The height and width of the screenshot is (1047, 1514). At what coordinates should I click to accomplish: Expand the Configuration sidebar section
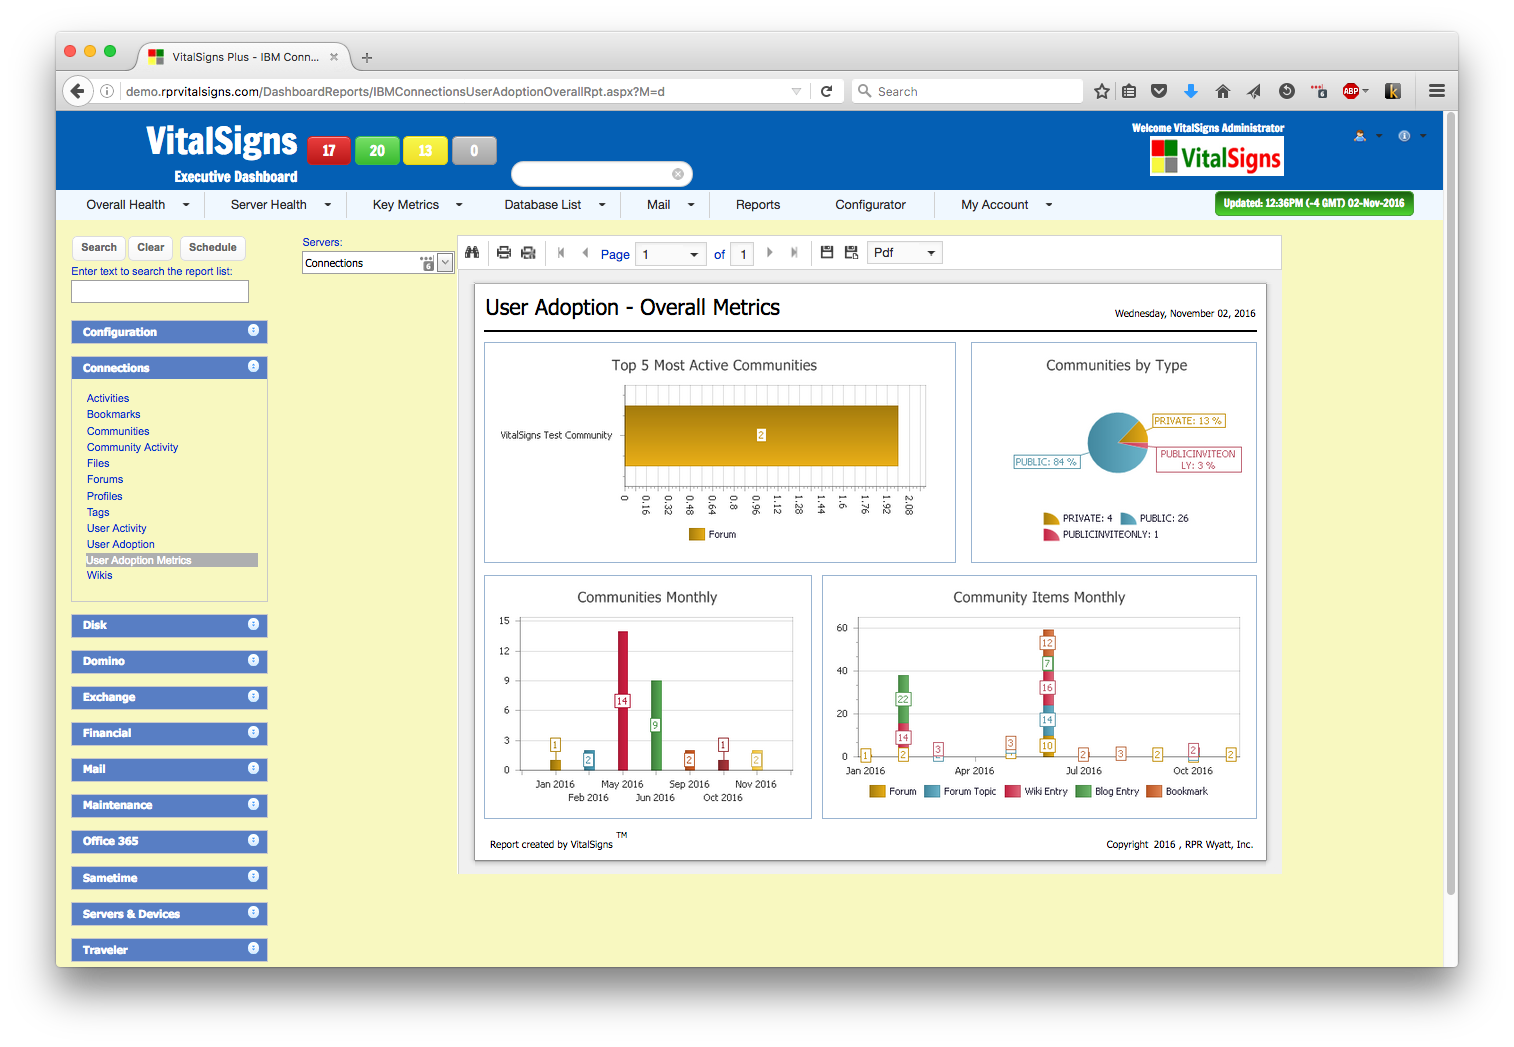coord(253,331)
